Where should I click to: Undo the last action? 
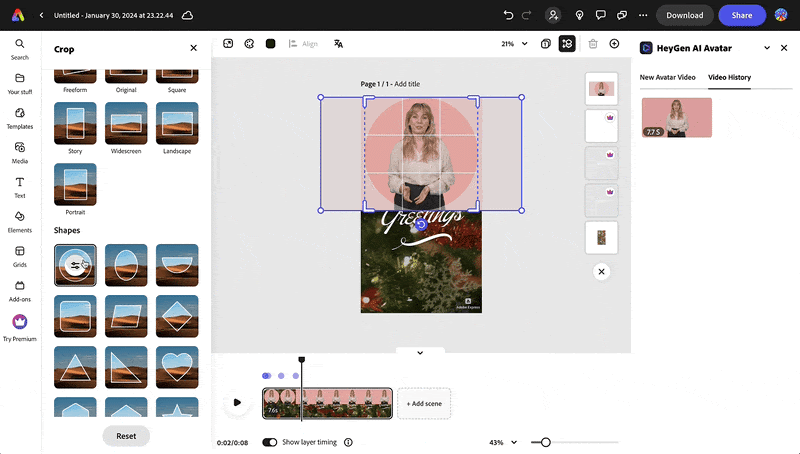pyautogui.click(x=508, y=15)
